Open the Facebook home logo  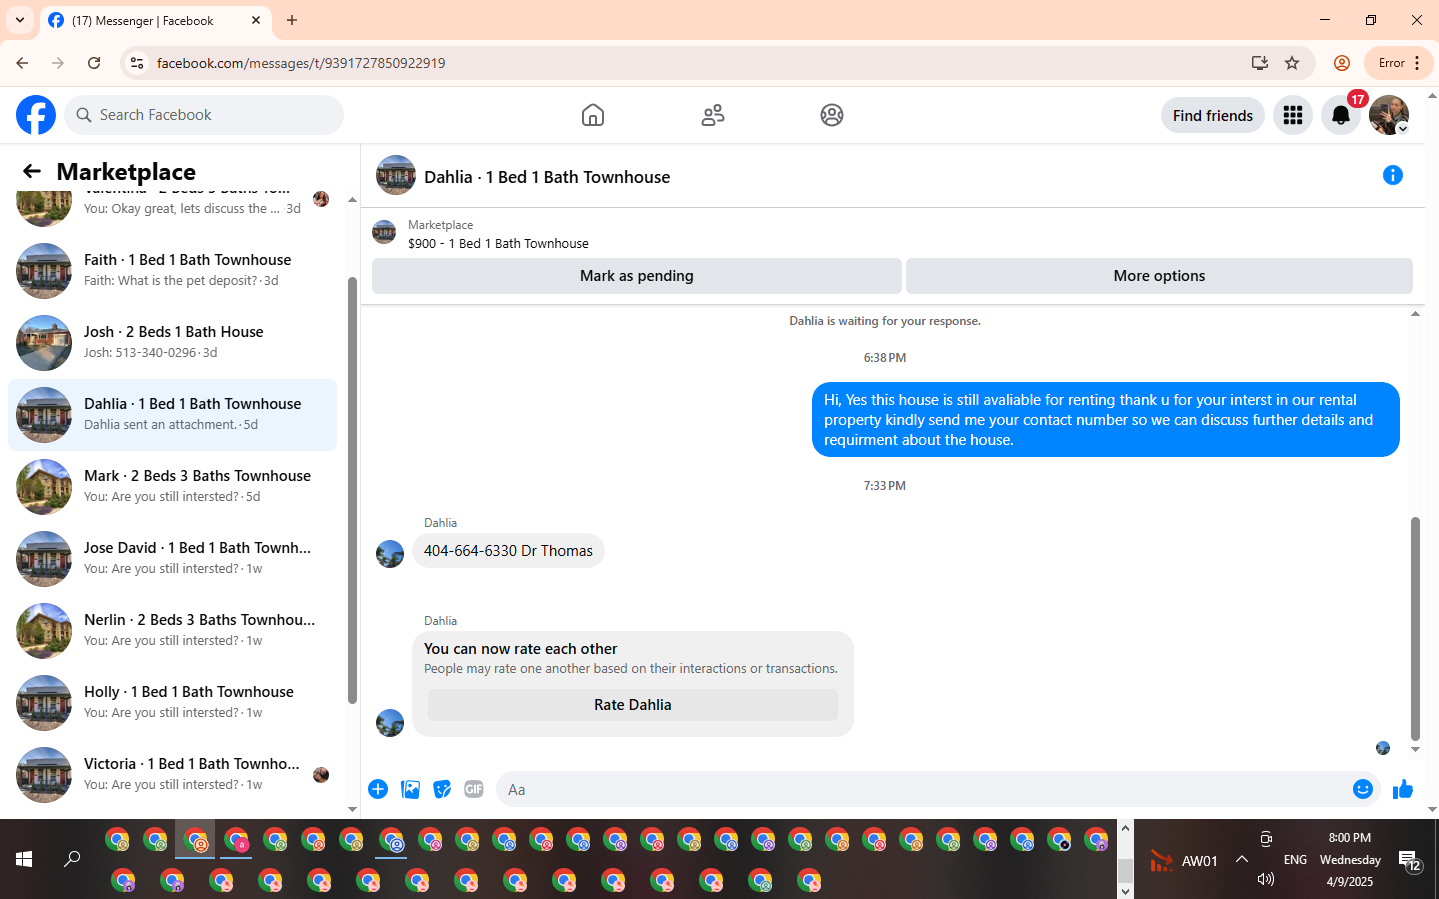pyautogui.click(x=36, y=115)
